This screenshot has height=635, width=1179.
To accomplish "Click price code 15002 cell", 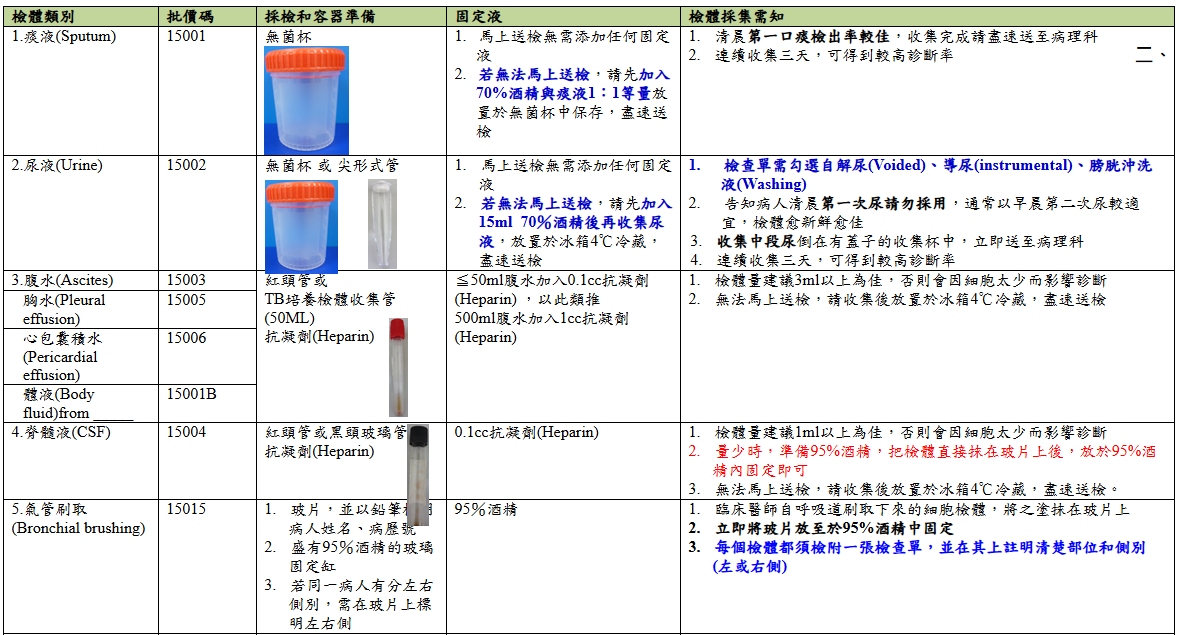I will (x=186, y=165).
